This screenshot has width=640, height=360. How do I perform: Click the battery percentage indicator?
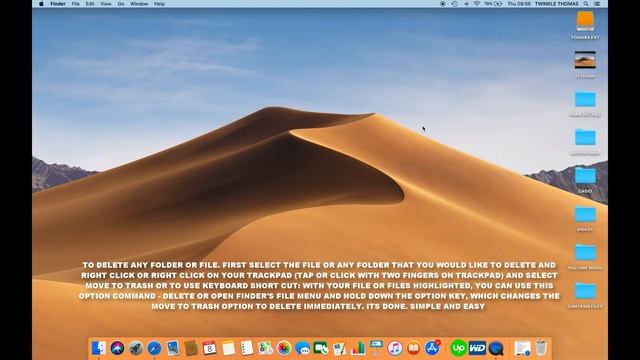[x=493, y=4]
